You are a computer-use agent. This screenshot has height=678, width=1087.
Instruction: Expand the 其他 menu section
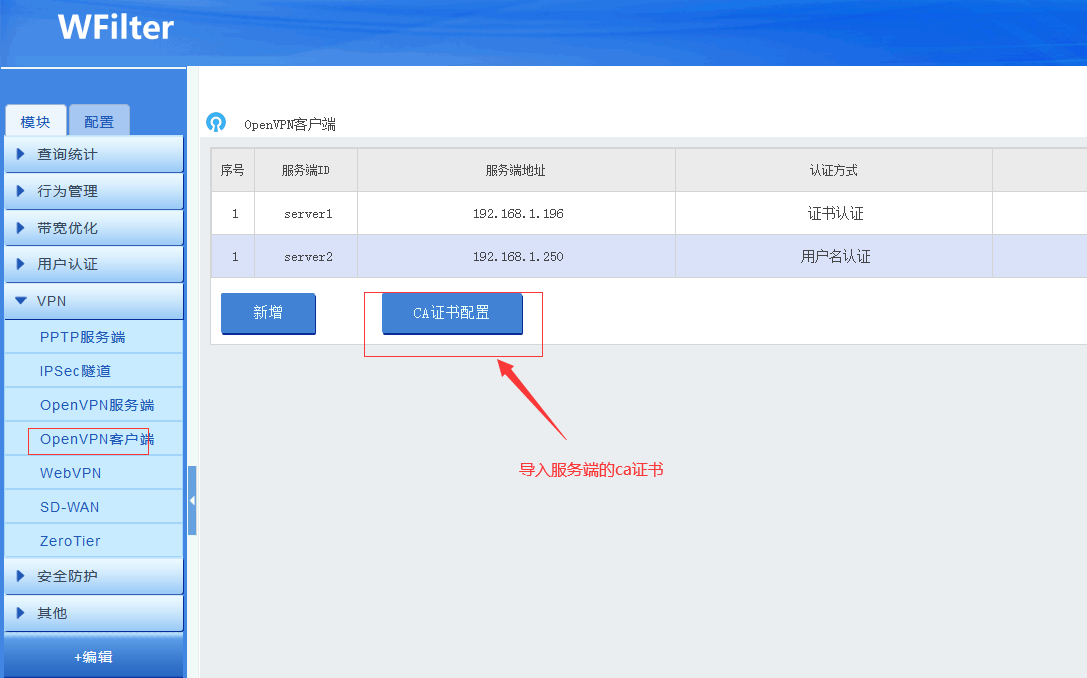93,613
